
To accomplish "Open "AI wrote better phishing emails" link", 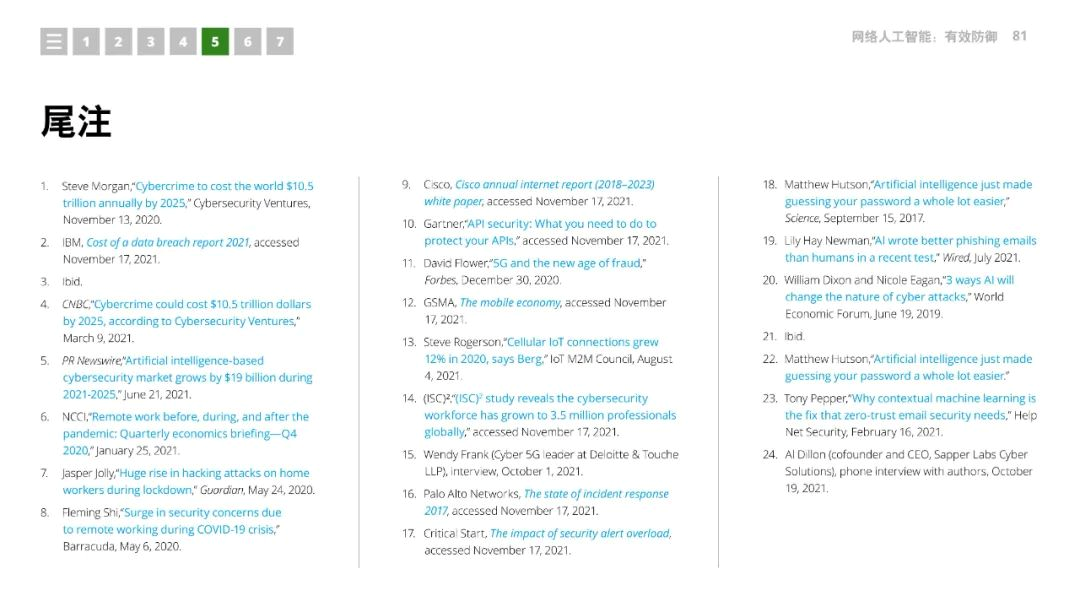I will 955,240.
